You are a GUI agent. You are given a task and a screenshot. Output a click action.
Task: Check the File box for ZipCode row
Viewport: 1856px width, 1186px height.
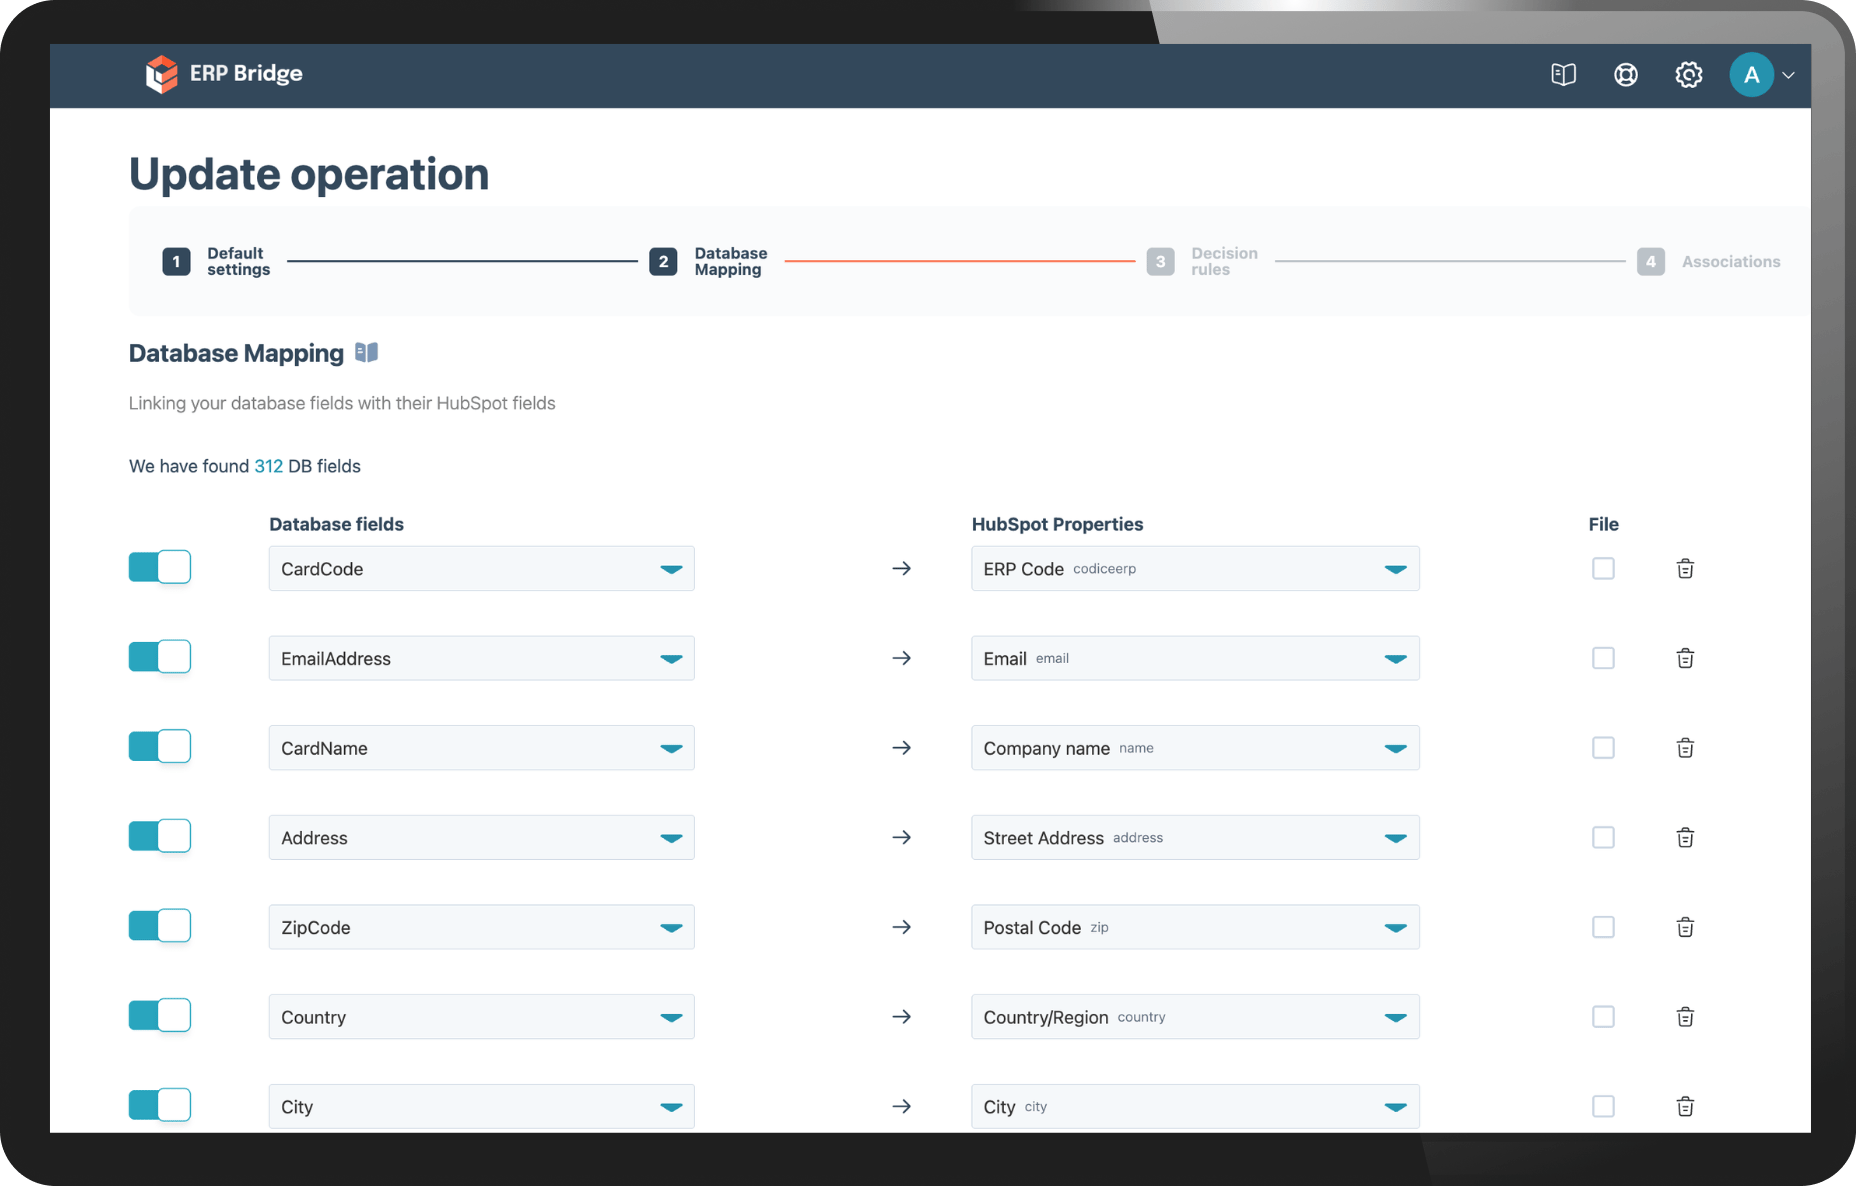(x=1603, y=927)
